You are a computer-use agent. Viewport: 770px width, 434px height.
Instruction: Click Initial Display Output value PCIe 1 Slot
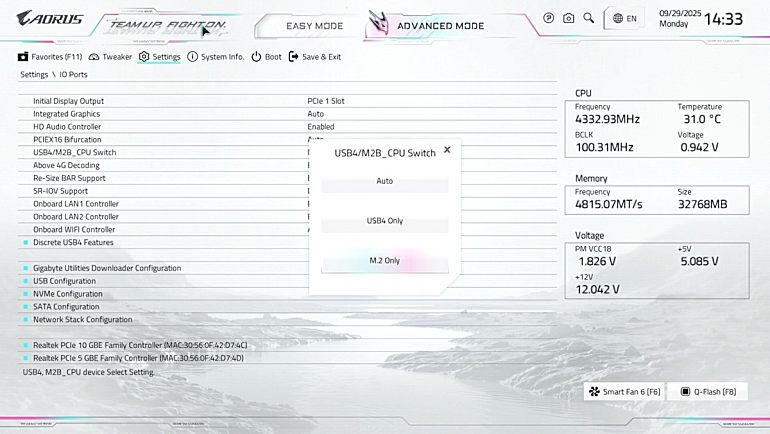tap(326, 101)
